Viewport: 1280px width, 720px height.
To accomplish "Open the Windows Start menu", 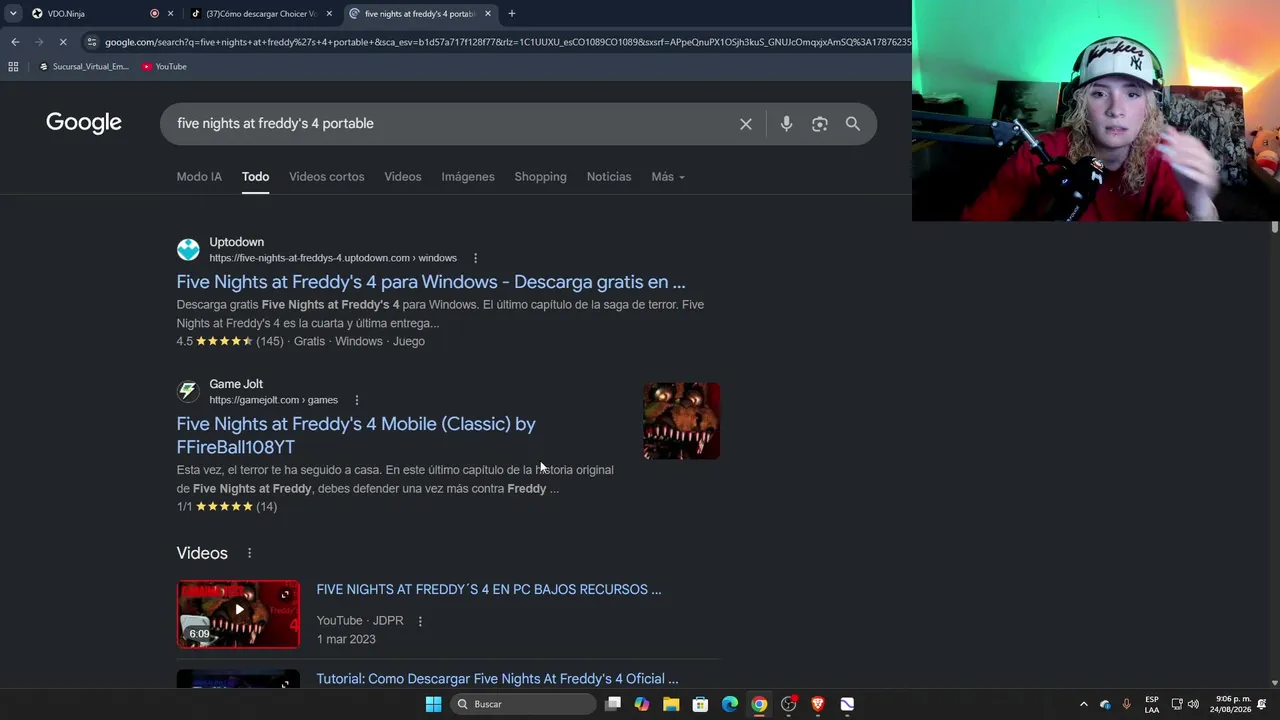I will (x=433, y=704).
